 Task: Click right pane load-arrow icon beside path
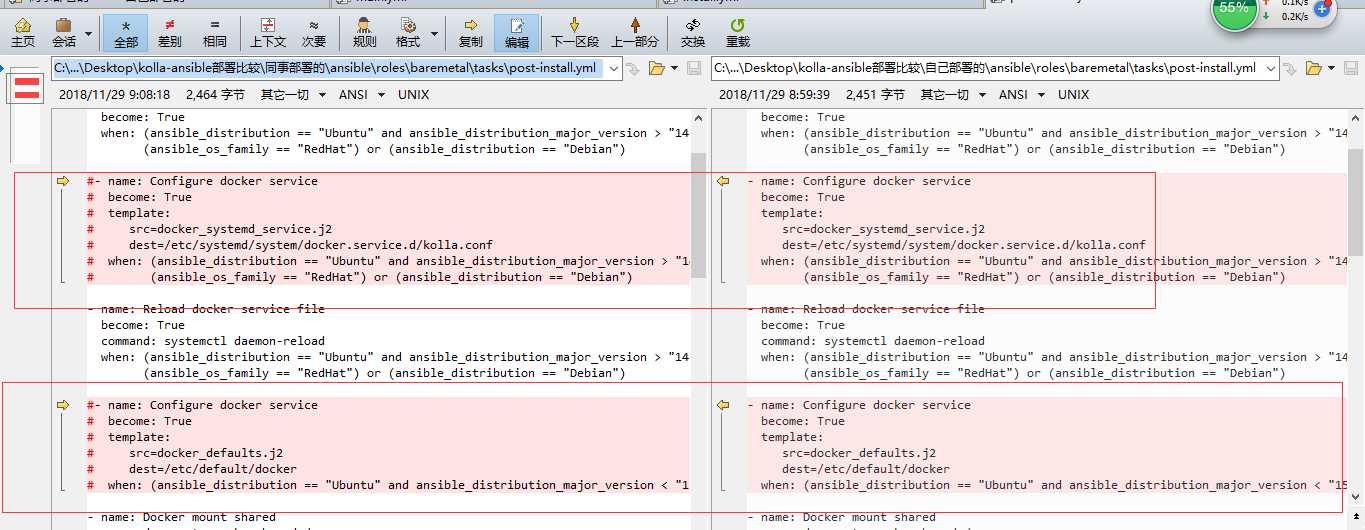pyautogui.click(x=1291, y=68)
